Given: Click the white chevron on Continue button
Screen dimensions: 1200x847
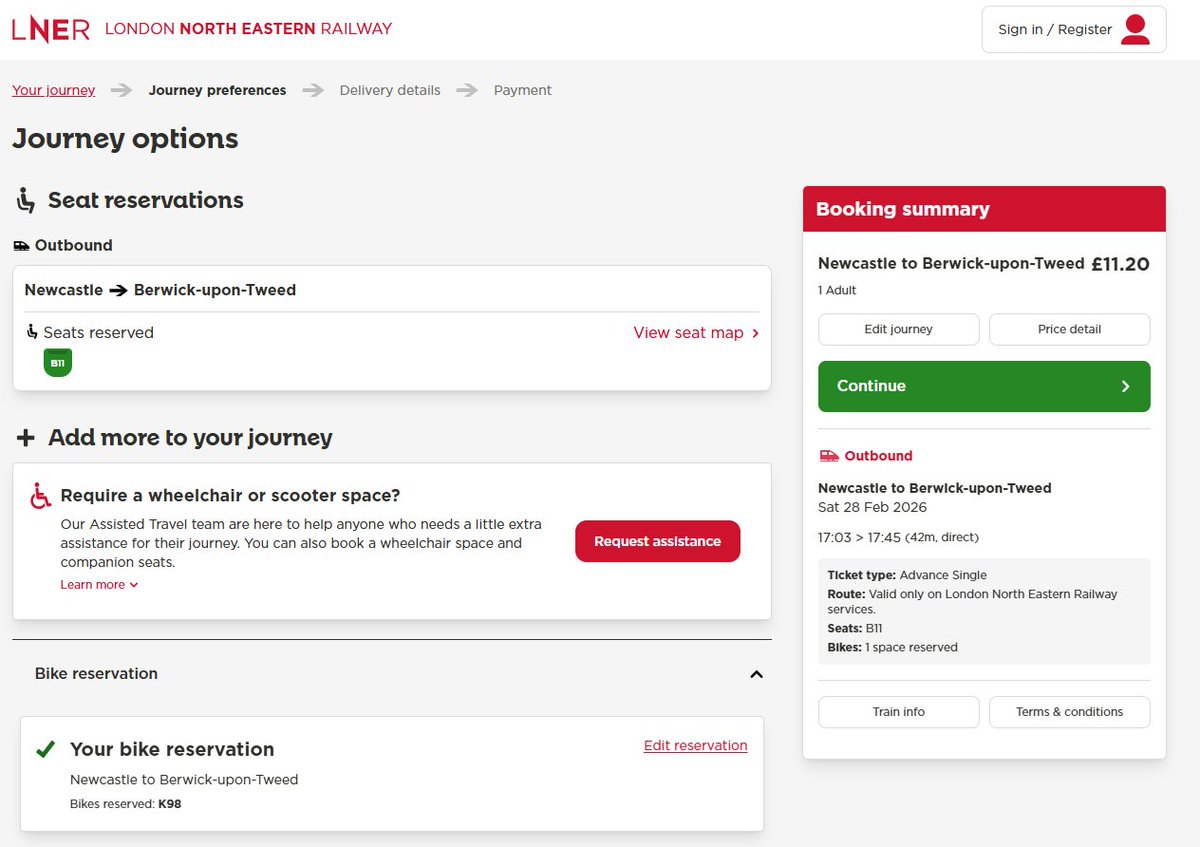Looking at the screenshot, I should (x=1125, y=386).
